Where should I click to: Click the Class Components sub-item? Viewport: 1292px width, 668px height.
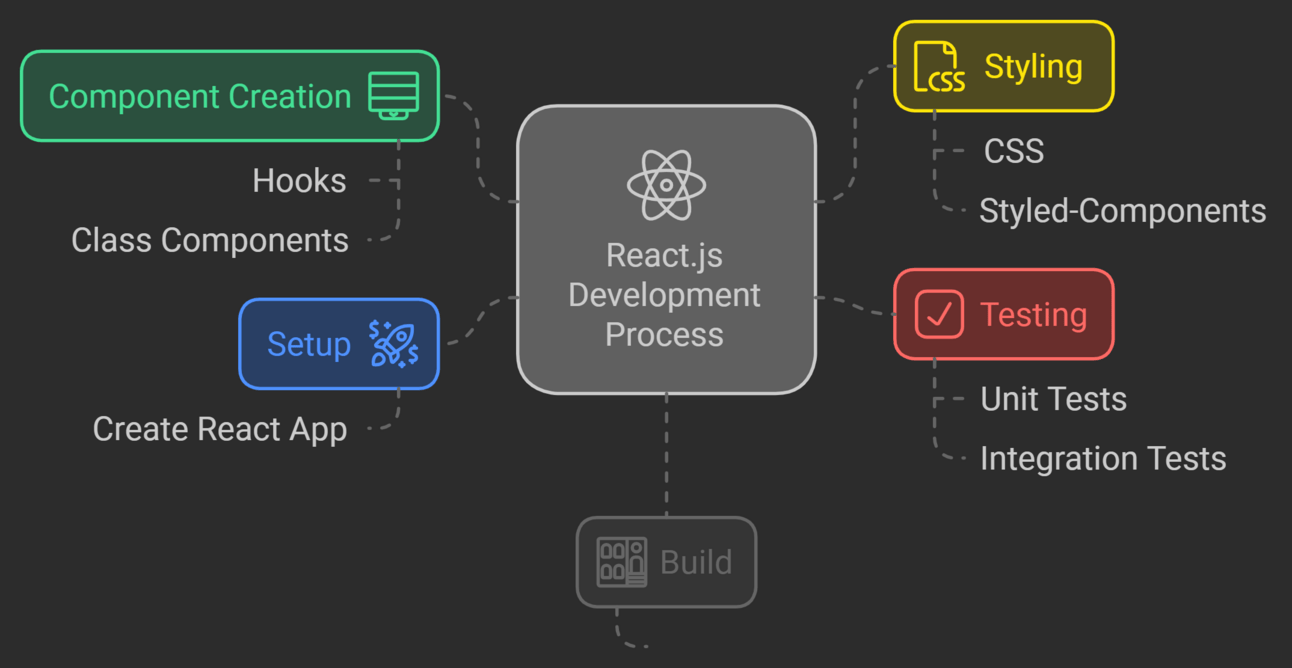click(210, 240)
